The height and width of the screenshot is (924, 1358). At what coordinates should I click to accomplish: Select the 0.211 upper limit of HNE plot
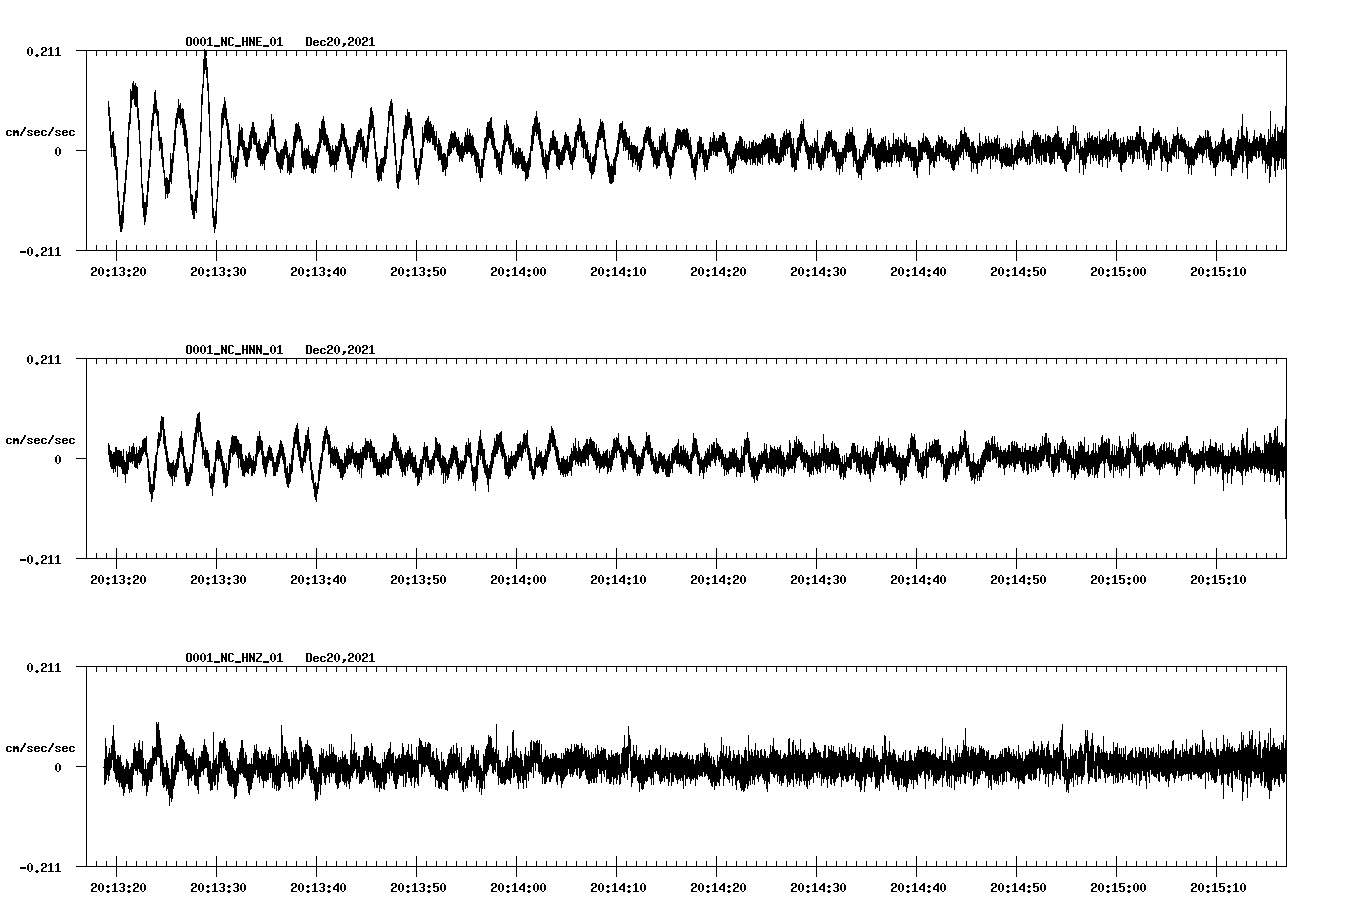[43, 51]
